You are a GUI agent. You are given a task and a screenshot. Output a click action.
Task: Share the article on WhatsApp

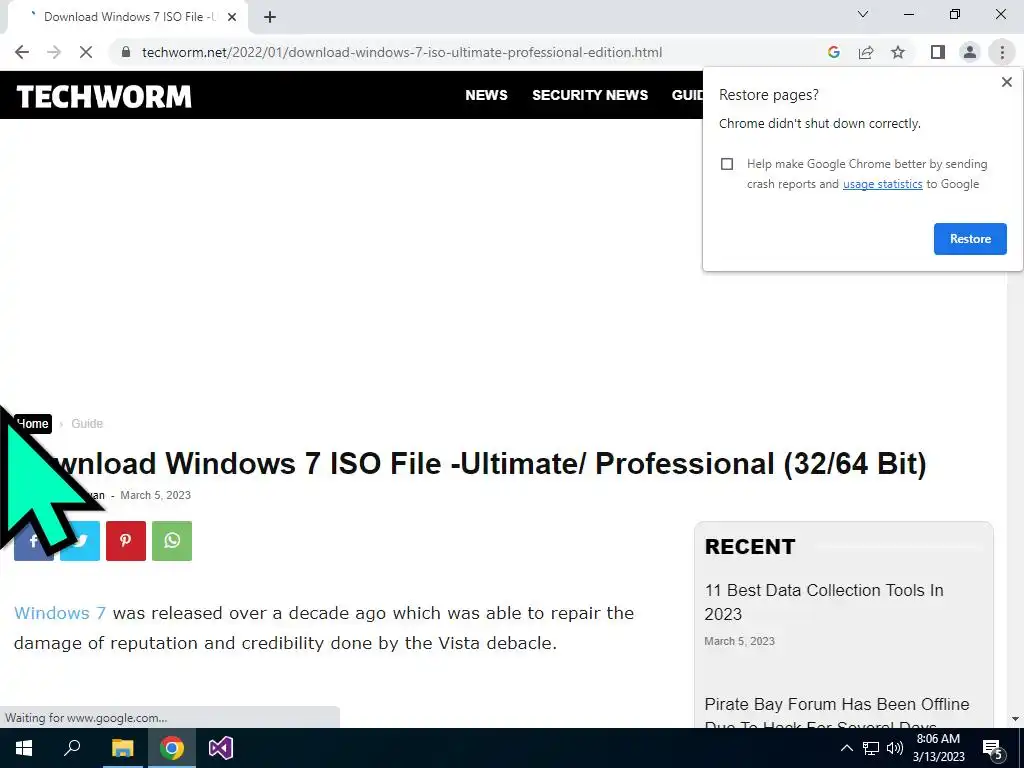(x=172, y=541)
